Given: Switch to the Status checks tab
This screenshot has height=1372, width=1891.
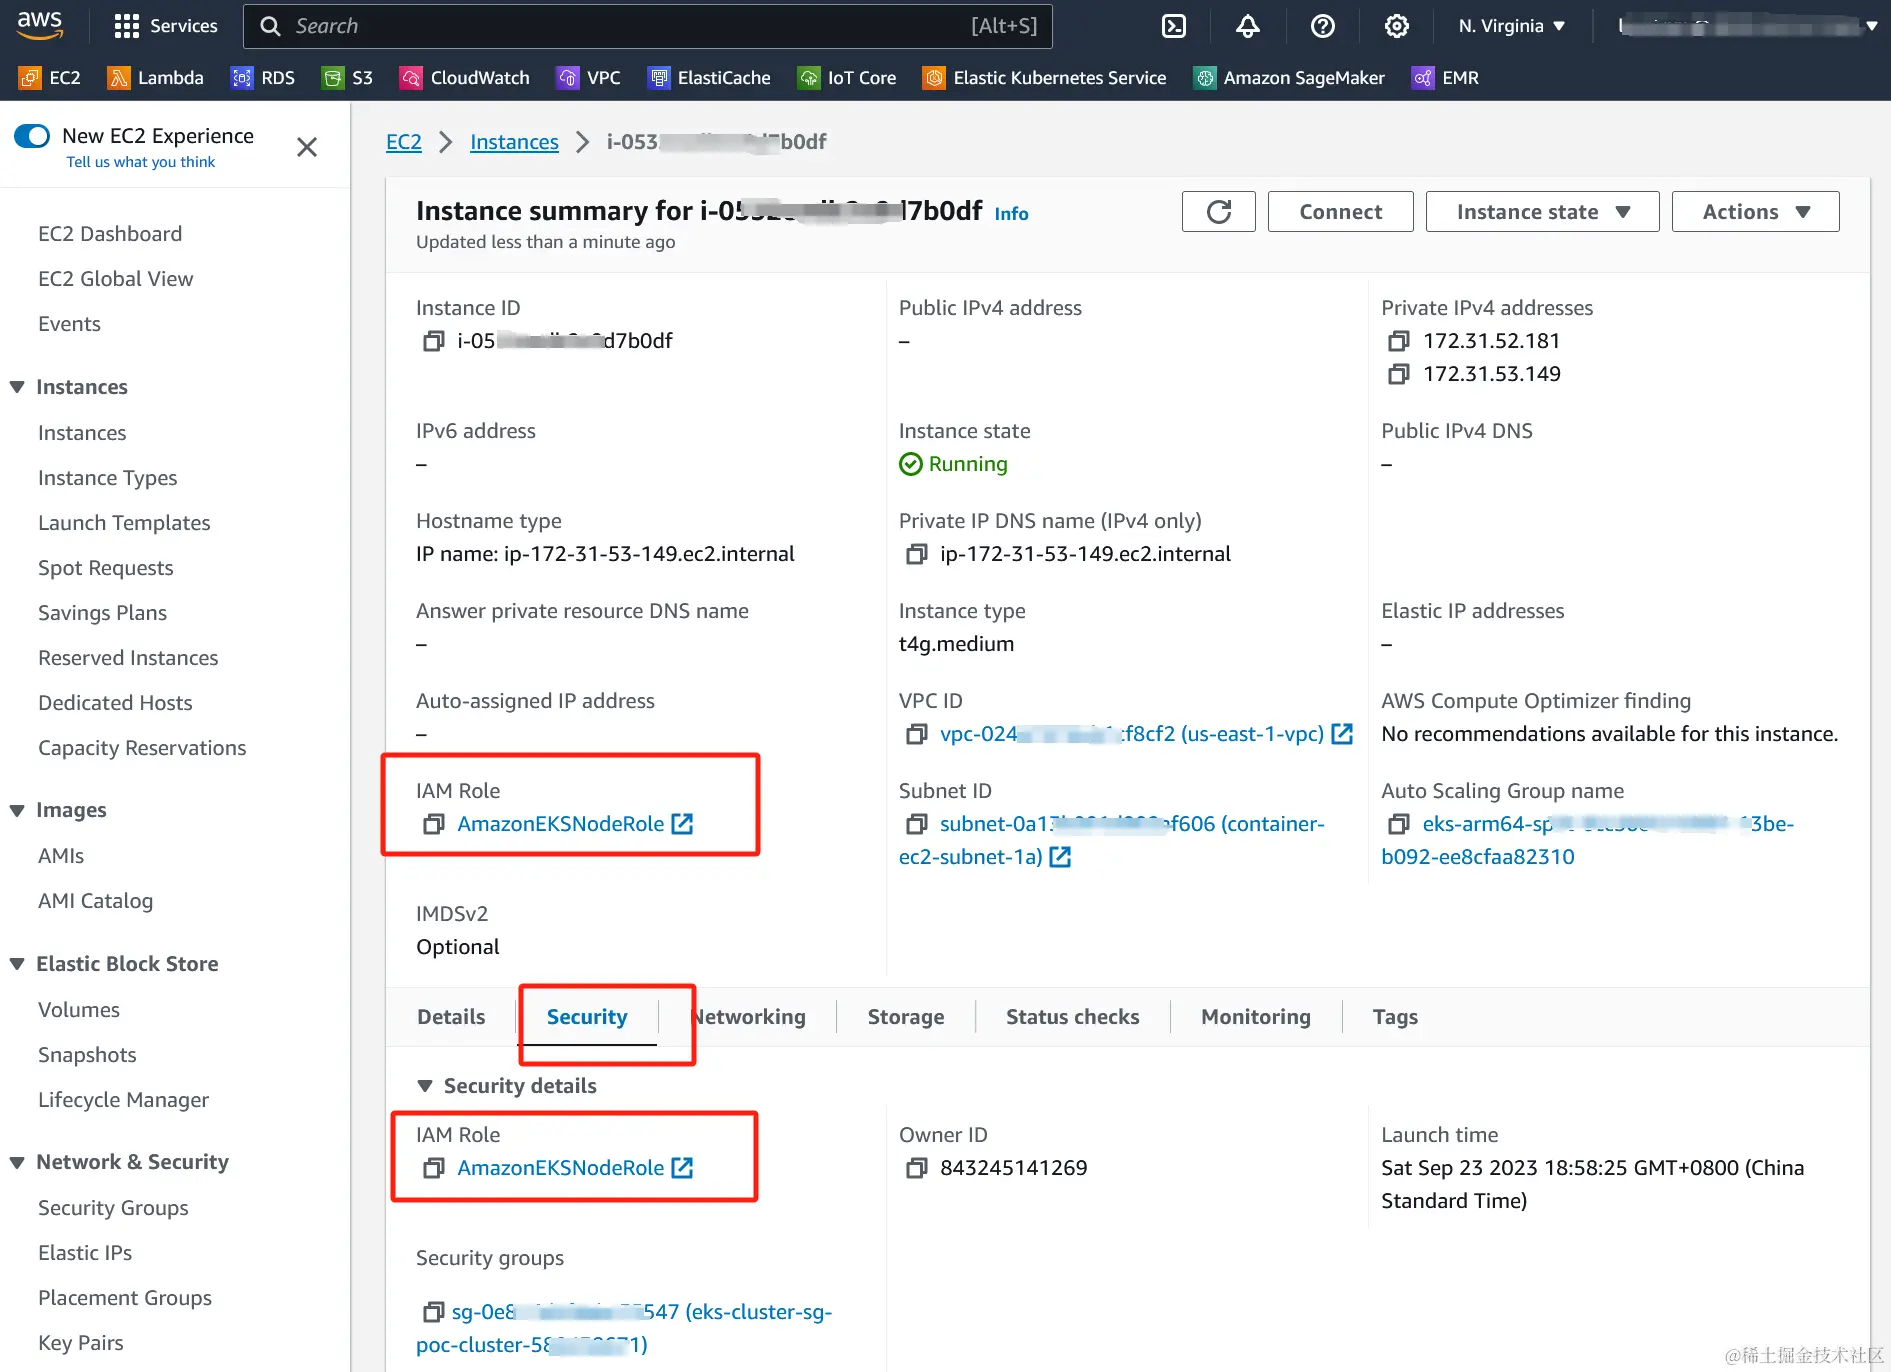Looking at the screenshot, I should click(x=1072, y=1017).
